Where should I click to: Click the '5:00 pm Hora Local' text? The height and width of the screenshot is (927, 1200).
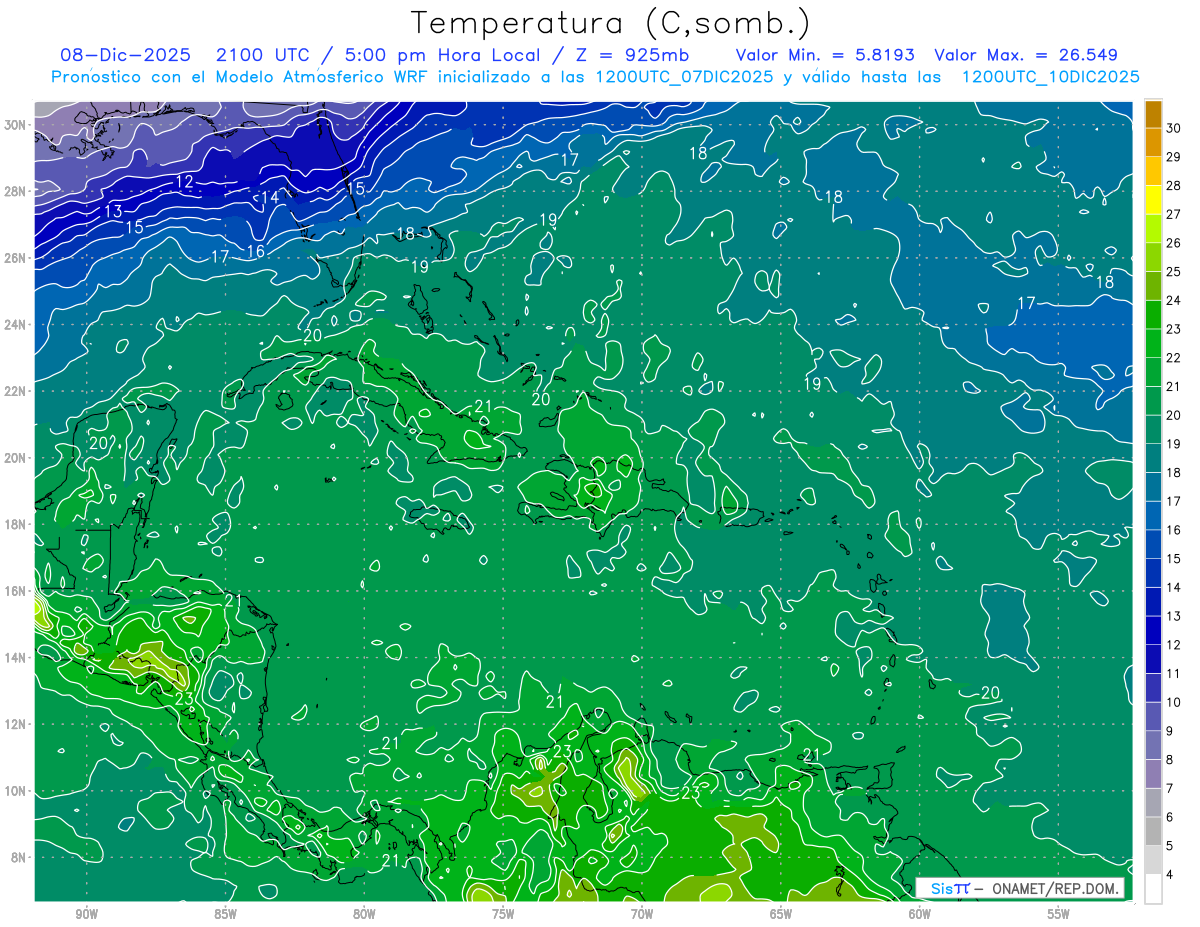(x=442, y=55)
